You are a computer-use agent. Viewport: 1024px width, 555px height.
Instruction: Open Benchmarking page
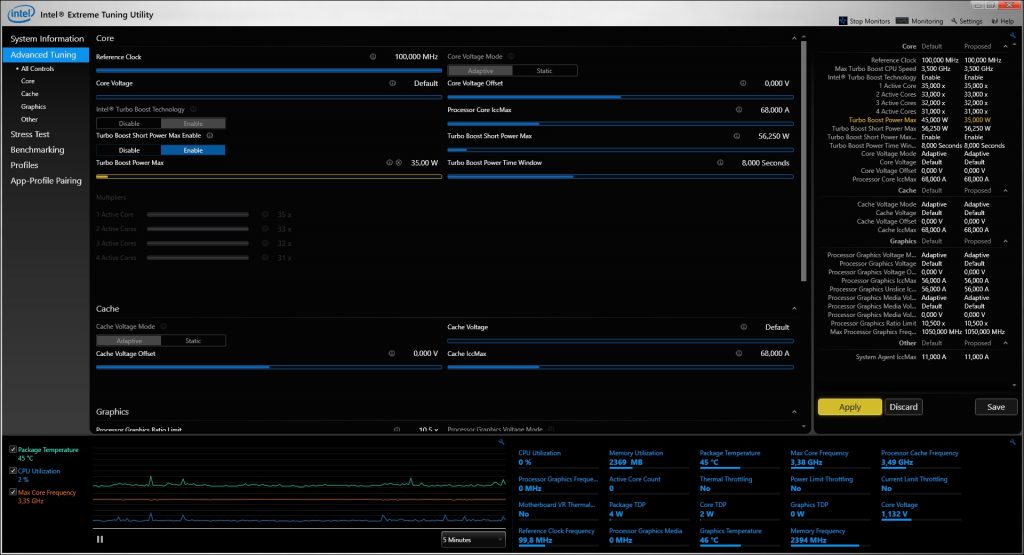(x=37, y=150)
